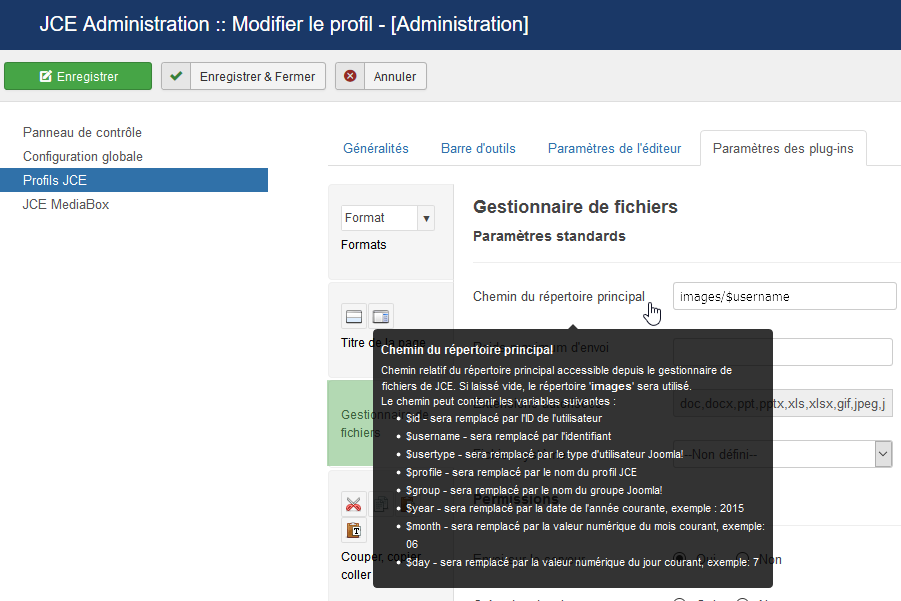Click the Gestionnaire de fichiers heading

tap(575, 207)
